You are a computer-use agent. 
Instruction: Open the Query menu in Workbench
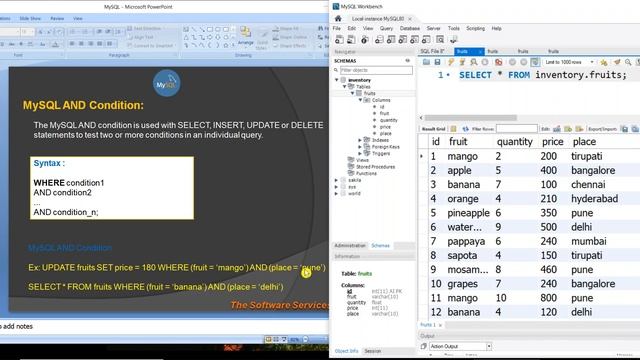tap(386, 29)
